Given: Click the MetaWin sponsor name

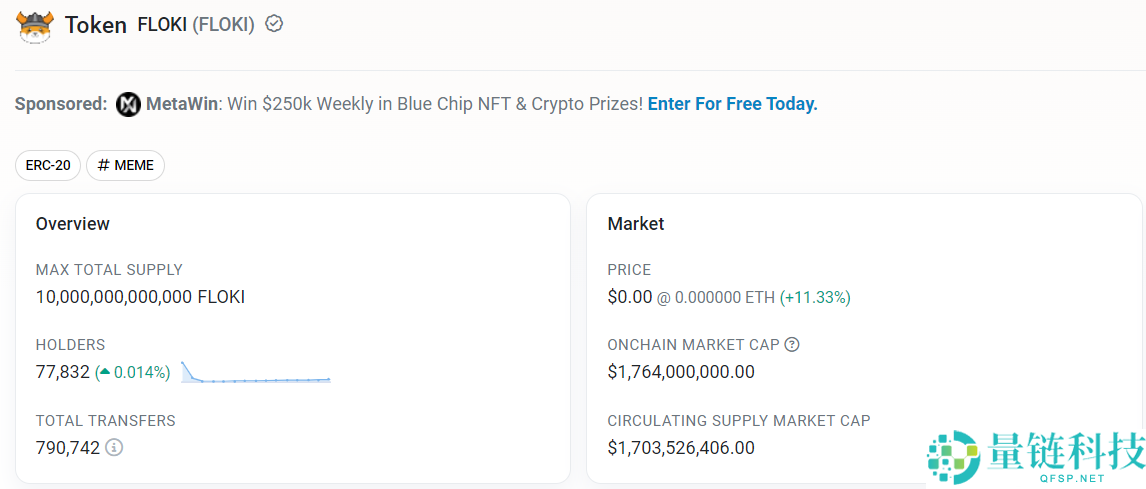Looking at the screenshot, I should click(181, 104).
